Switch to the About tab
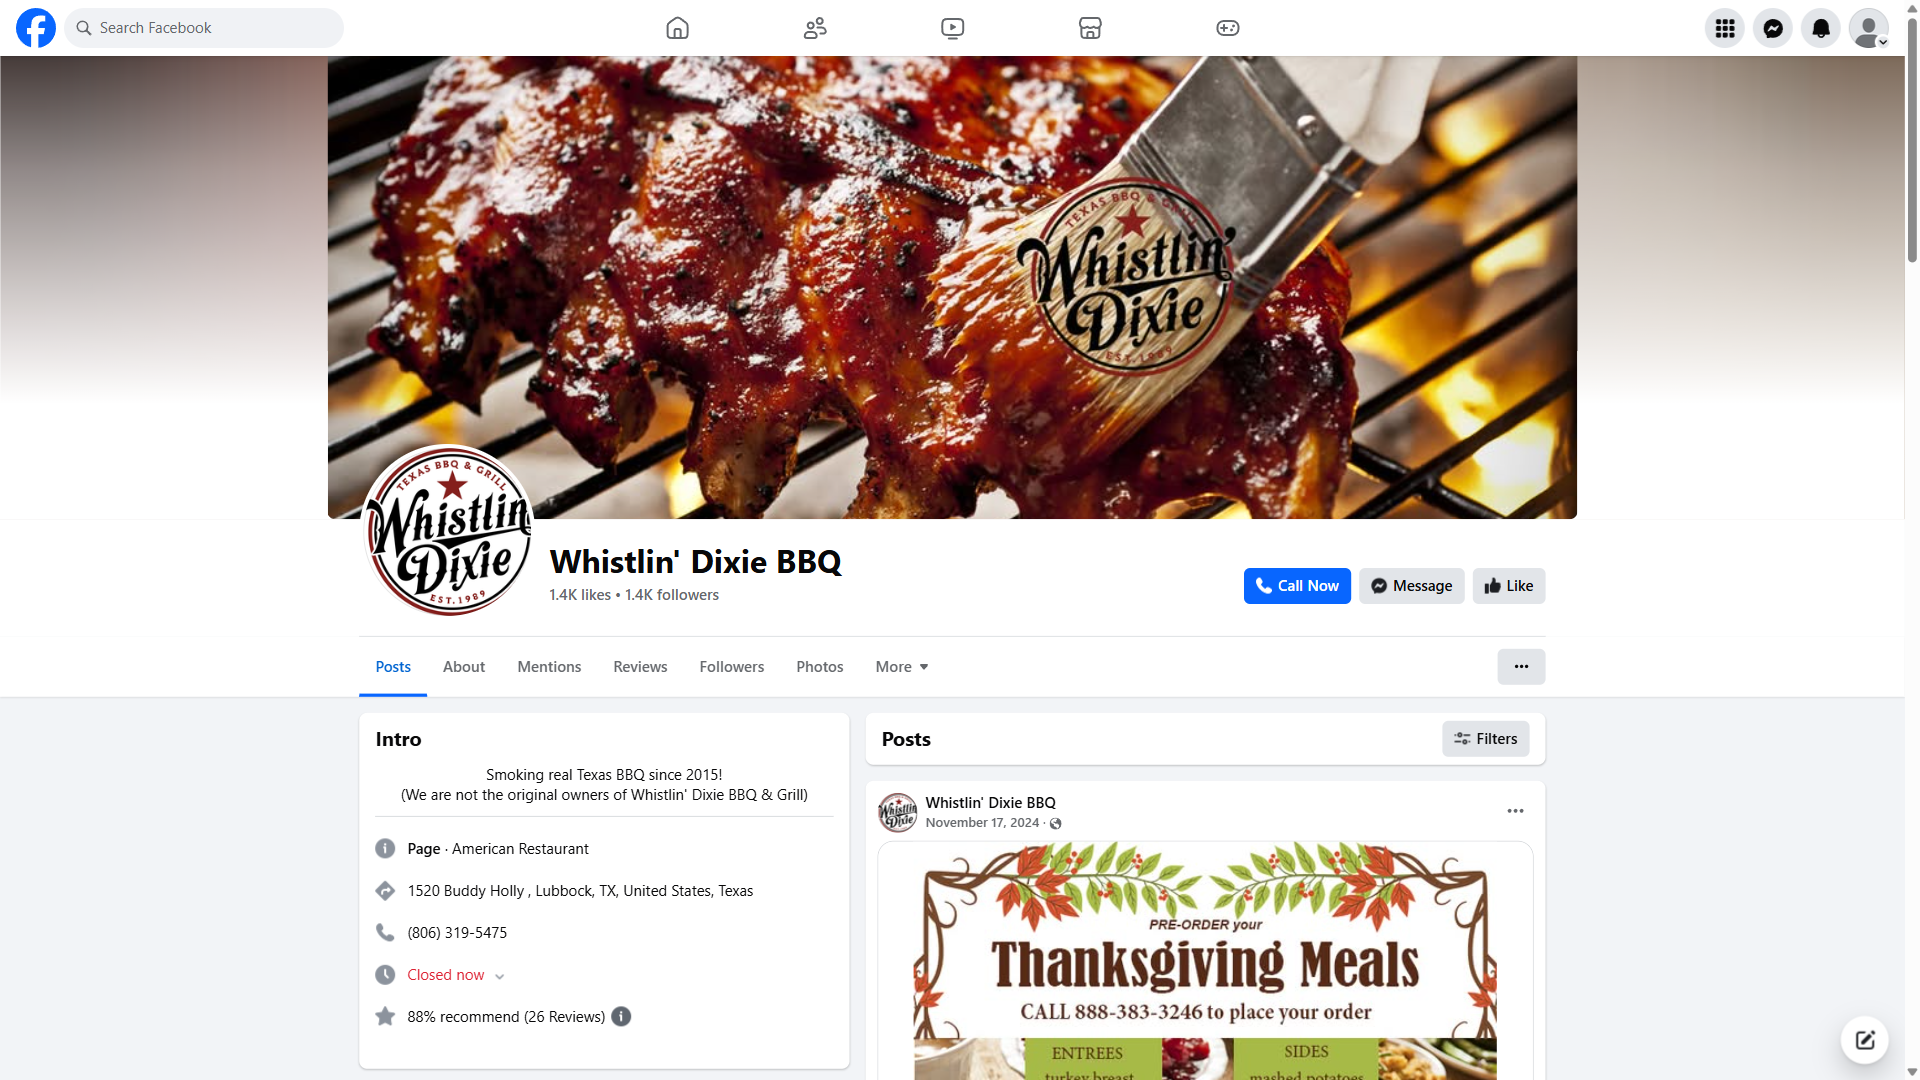Screen dimensions: 1920x1080 point(464,667)
